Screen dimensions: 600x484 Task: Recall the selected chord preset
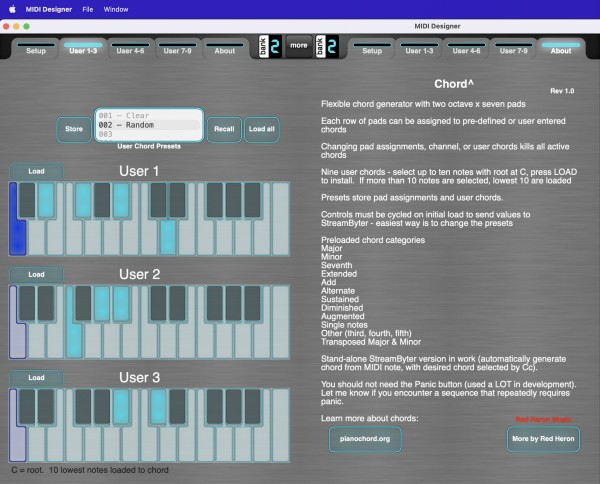[224, 129]
